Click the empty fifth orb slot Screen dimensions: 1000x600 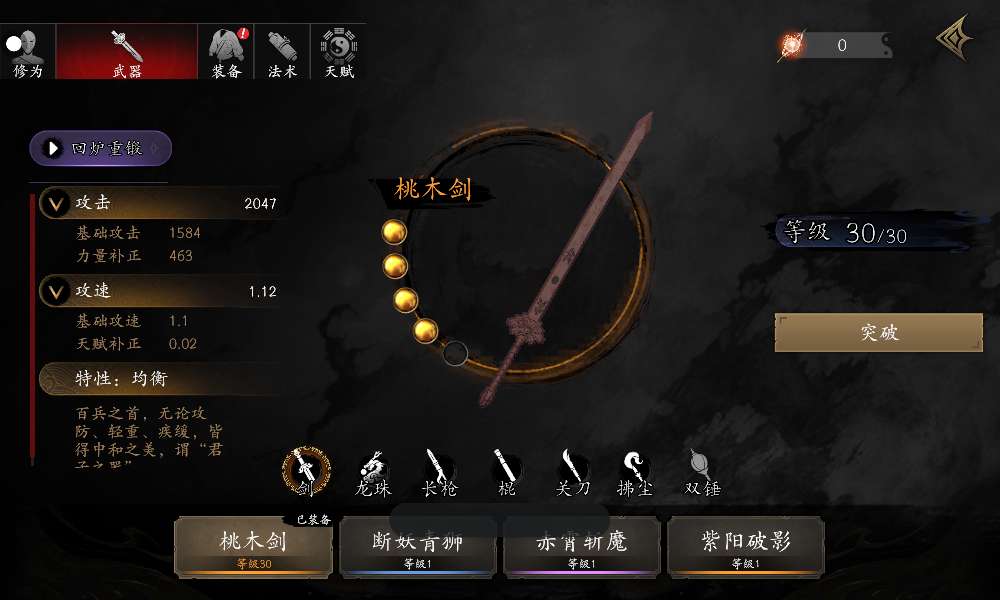455,353
